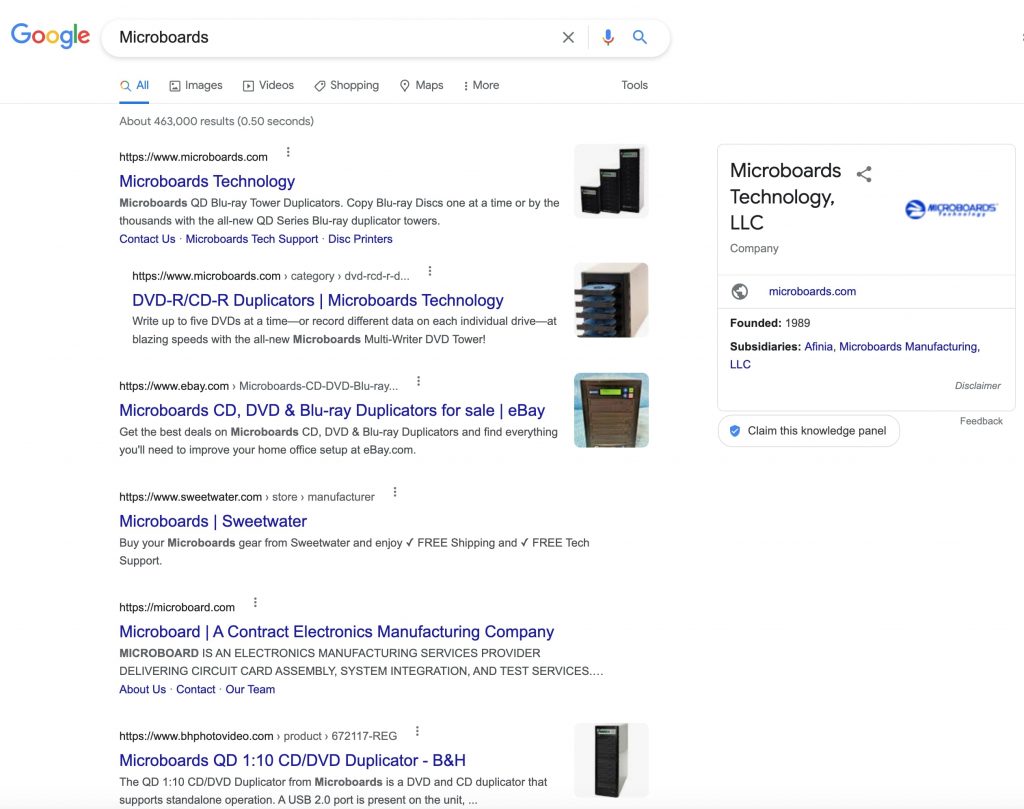Open the Disc Printers sitelink

coord(360,239)
